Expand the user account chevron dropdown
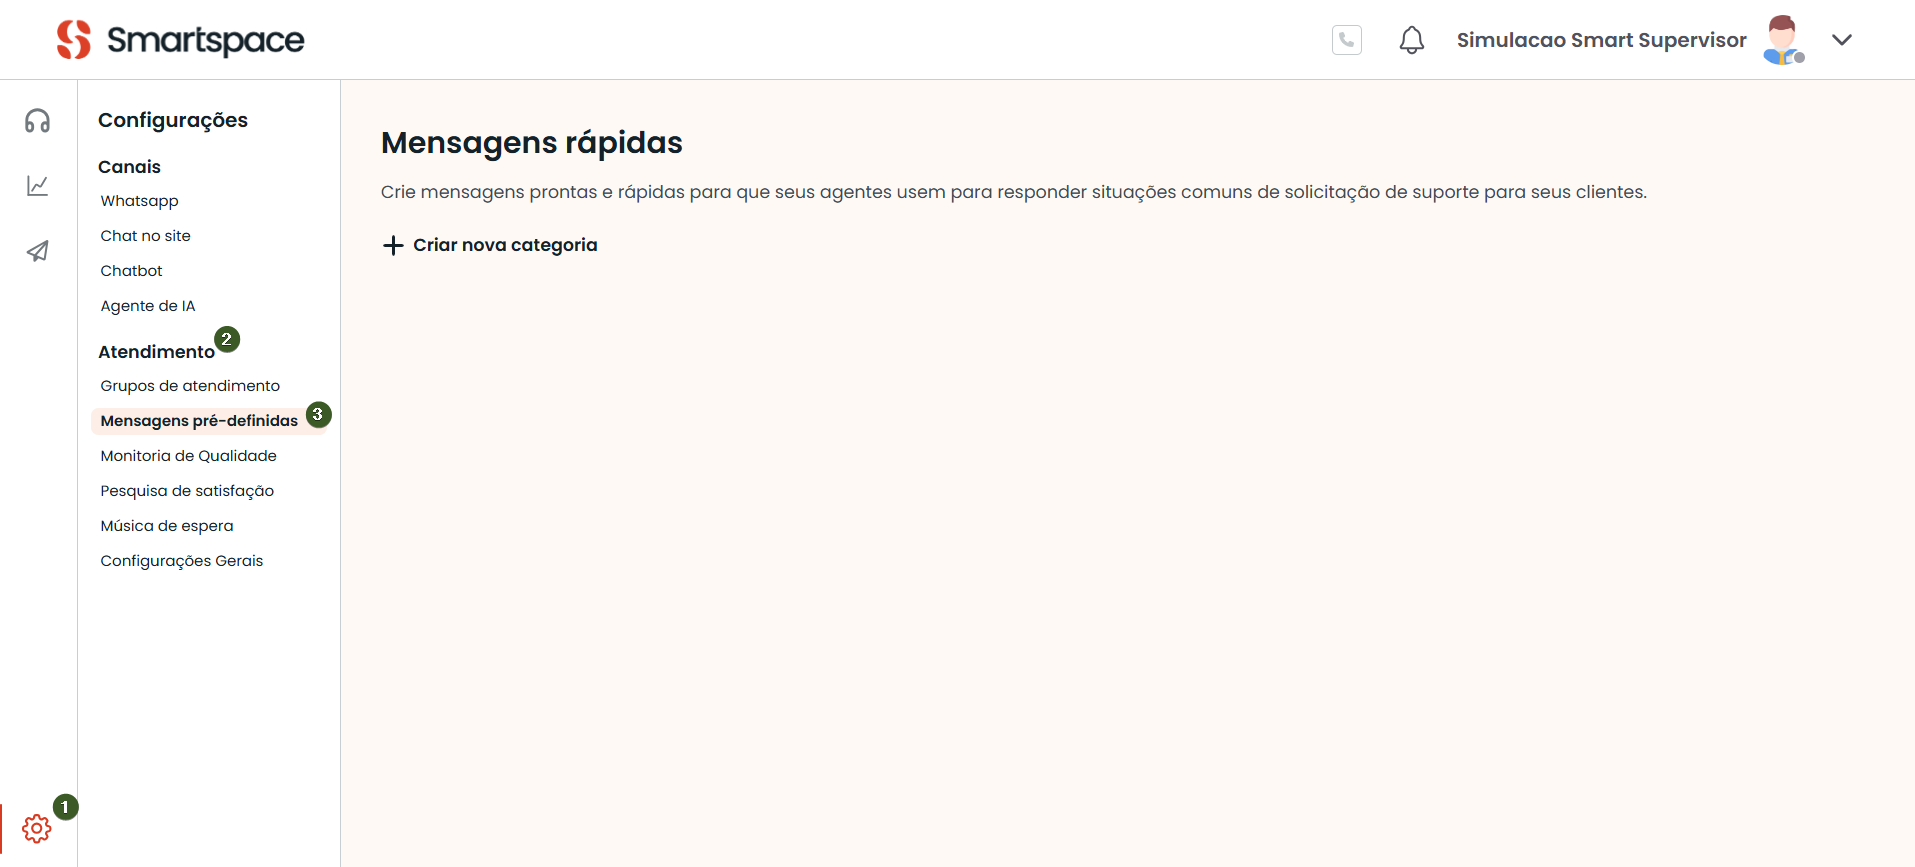Screen dimensions: 1915x867 1841,40
